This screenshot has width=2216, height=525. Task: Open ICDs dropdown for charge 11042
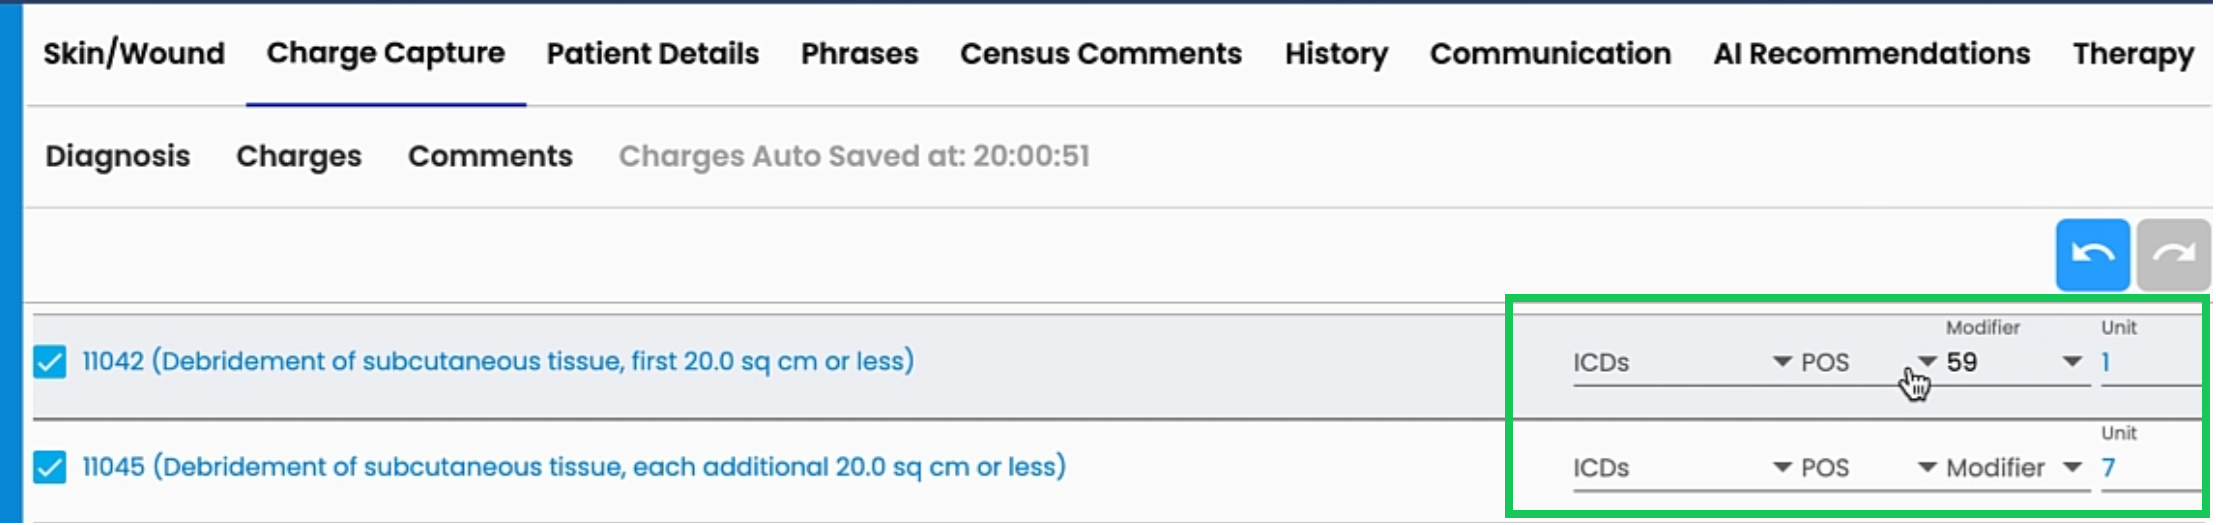click(x=1680, y=363)
